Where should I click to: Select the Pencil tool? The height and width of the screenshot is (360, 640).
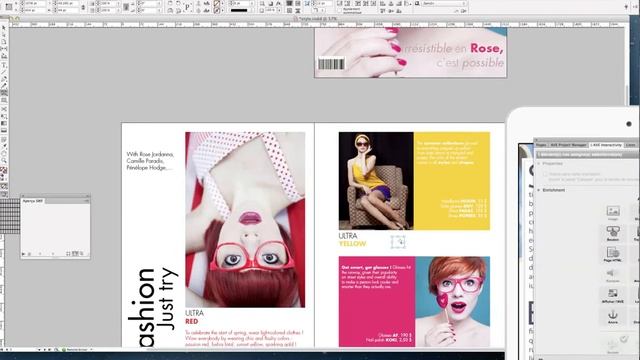4,86
